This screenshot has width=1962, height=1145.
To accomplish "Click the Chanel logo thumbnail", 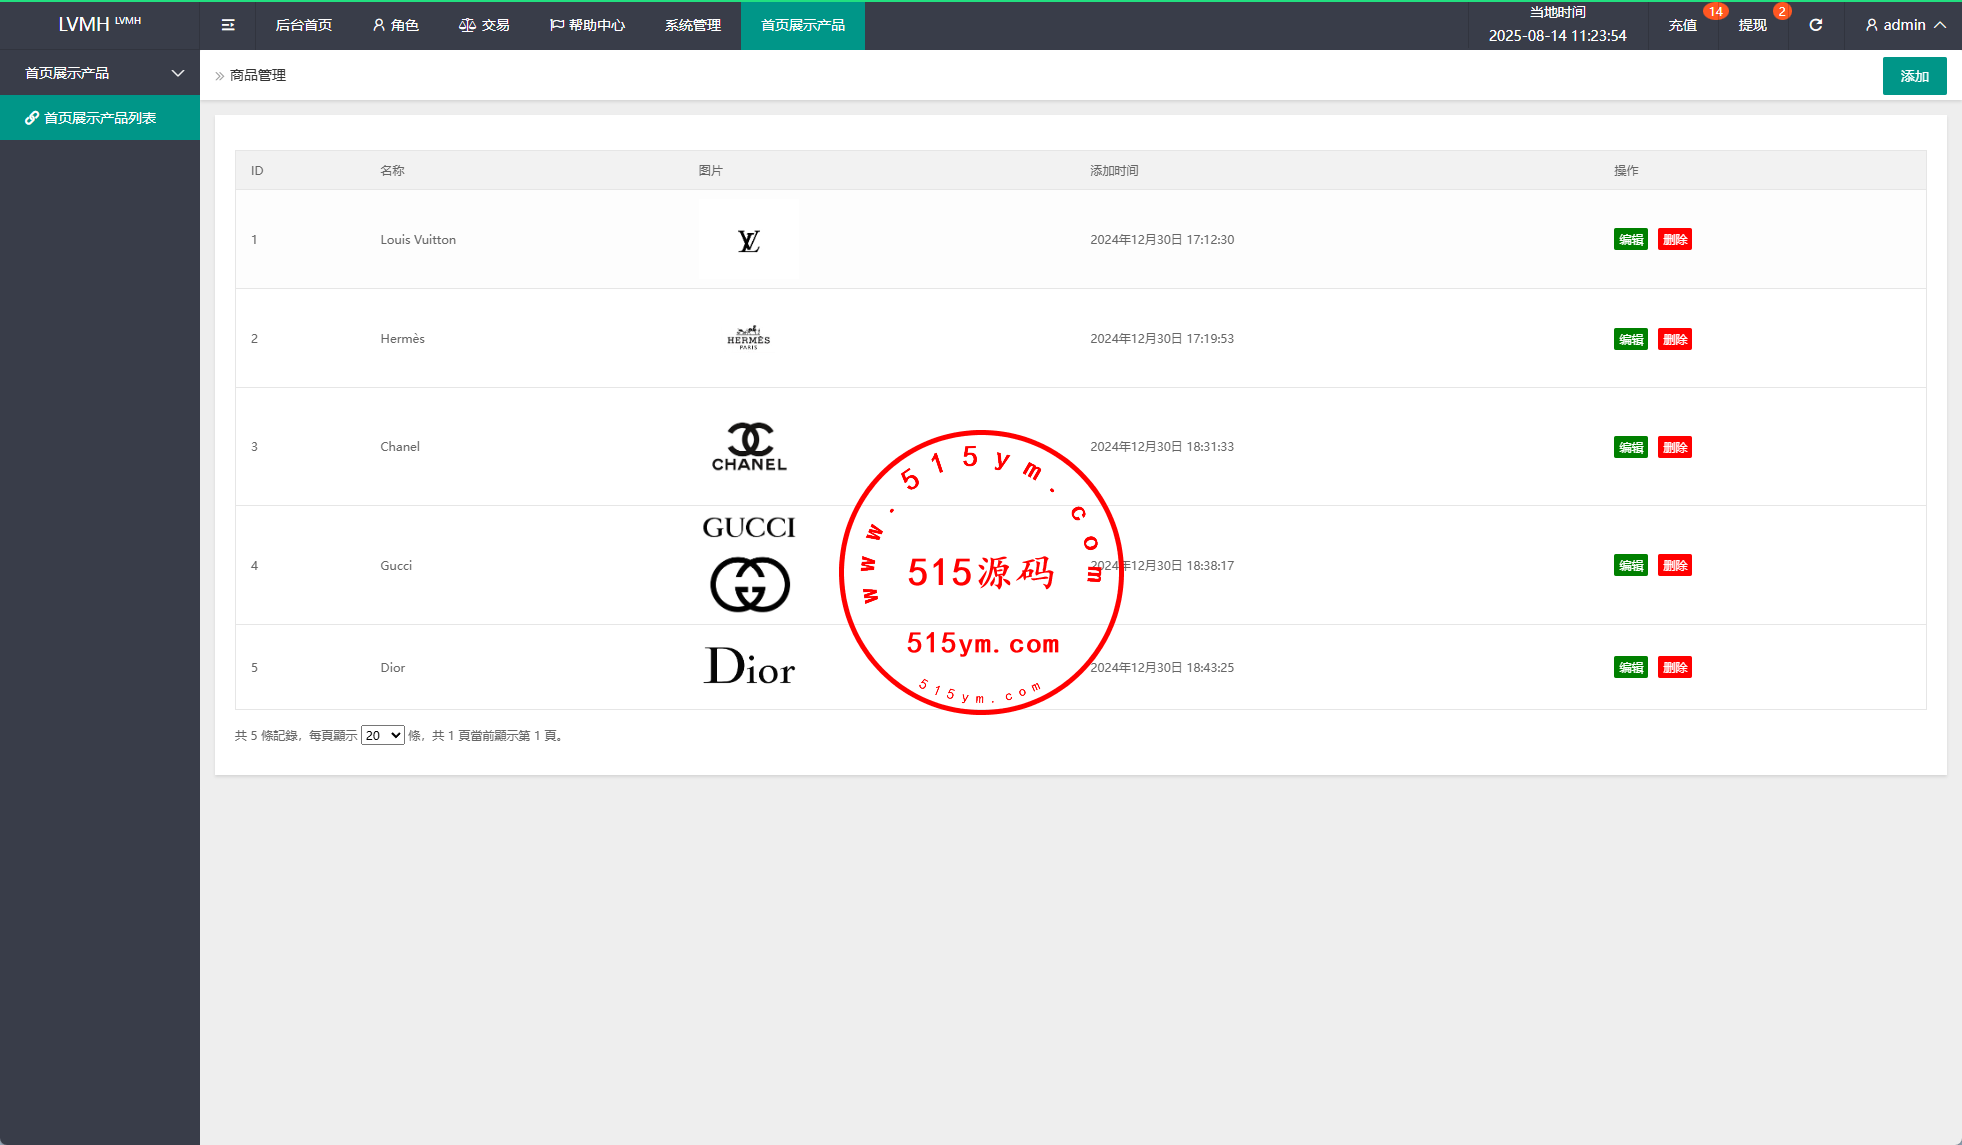I will pos(749,447).
